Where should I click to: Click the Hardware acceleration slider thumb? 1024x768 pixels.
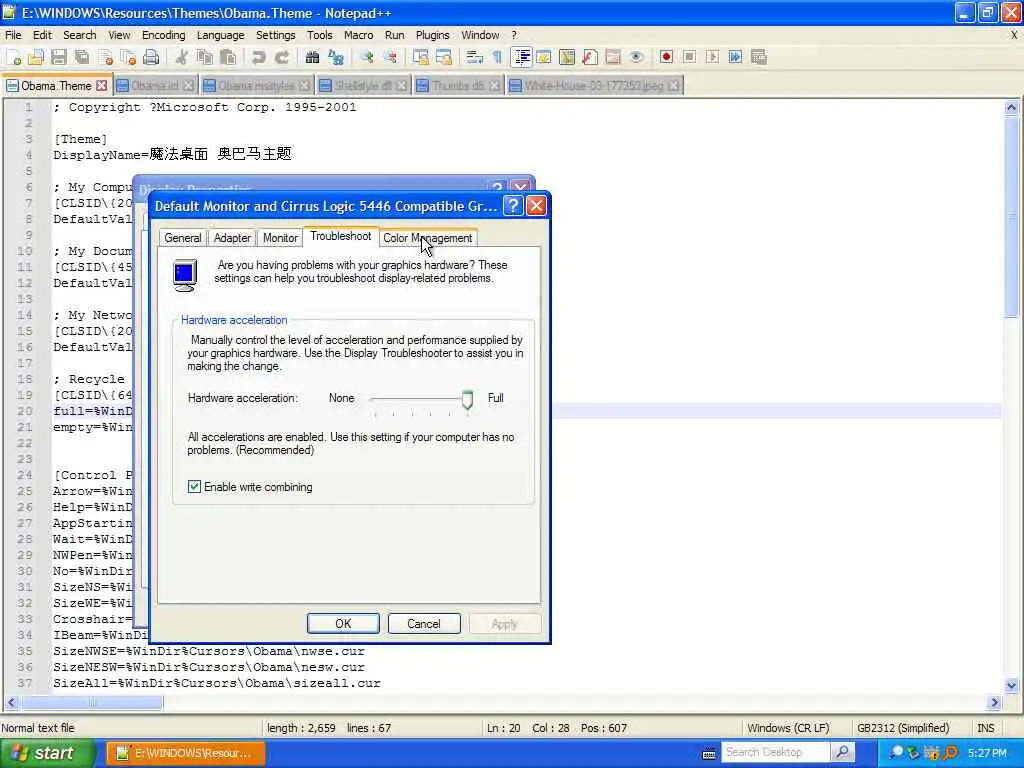[467, 399]
